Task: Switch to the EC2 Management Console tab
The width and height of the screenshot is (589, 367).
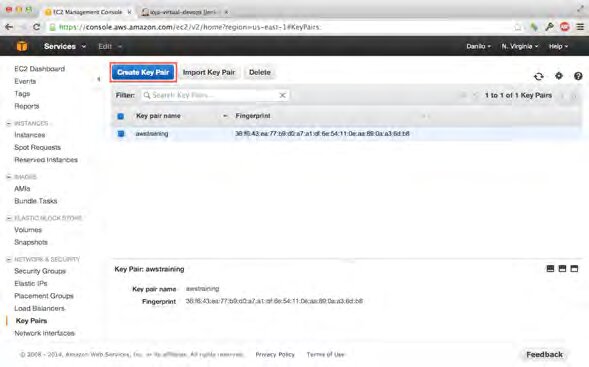Action: pyautogui.click(x=86, y=12)
